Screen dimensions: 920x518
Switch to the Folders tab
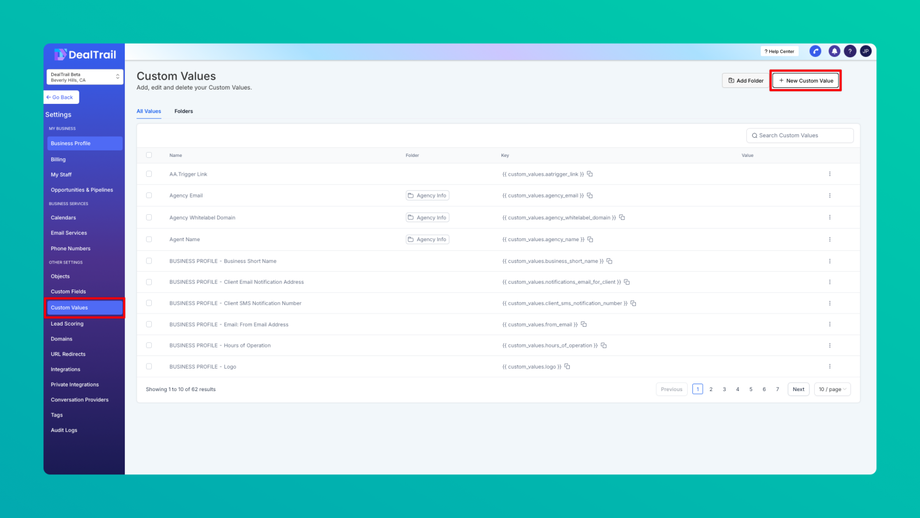click(184, 111)
